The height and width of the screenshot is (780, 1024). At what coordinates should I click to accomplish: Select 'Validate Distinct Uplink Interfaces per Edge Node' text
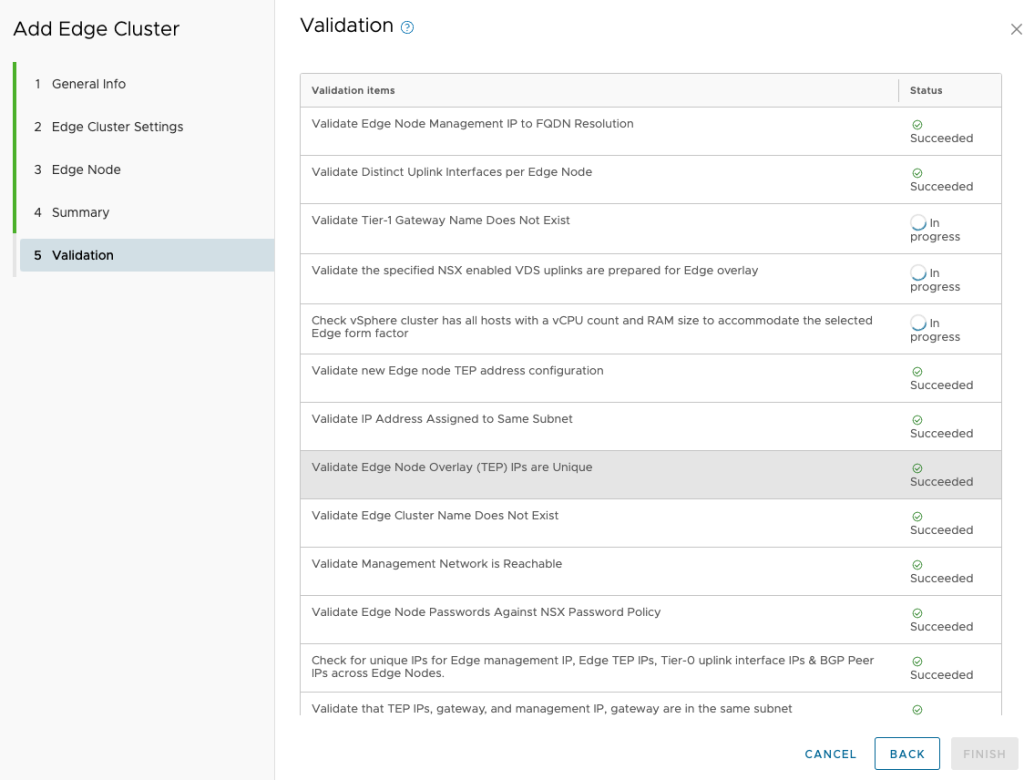[x=452, y=172]
